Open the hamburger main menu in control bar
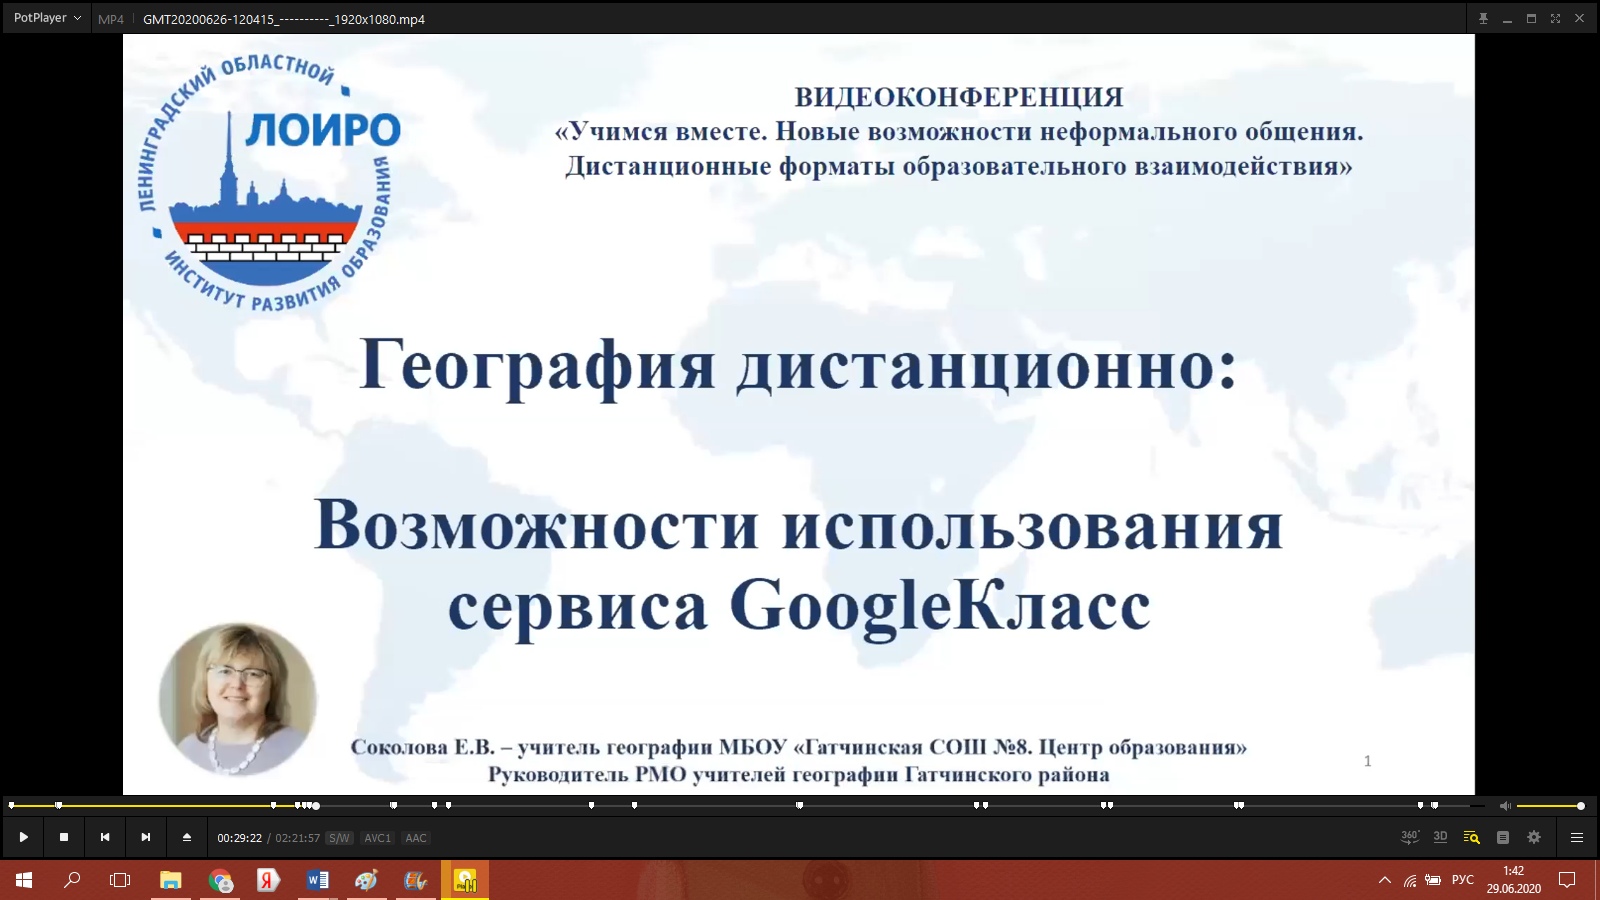 (1577, 837)
